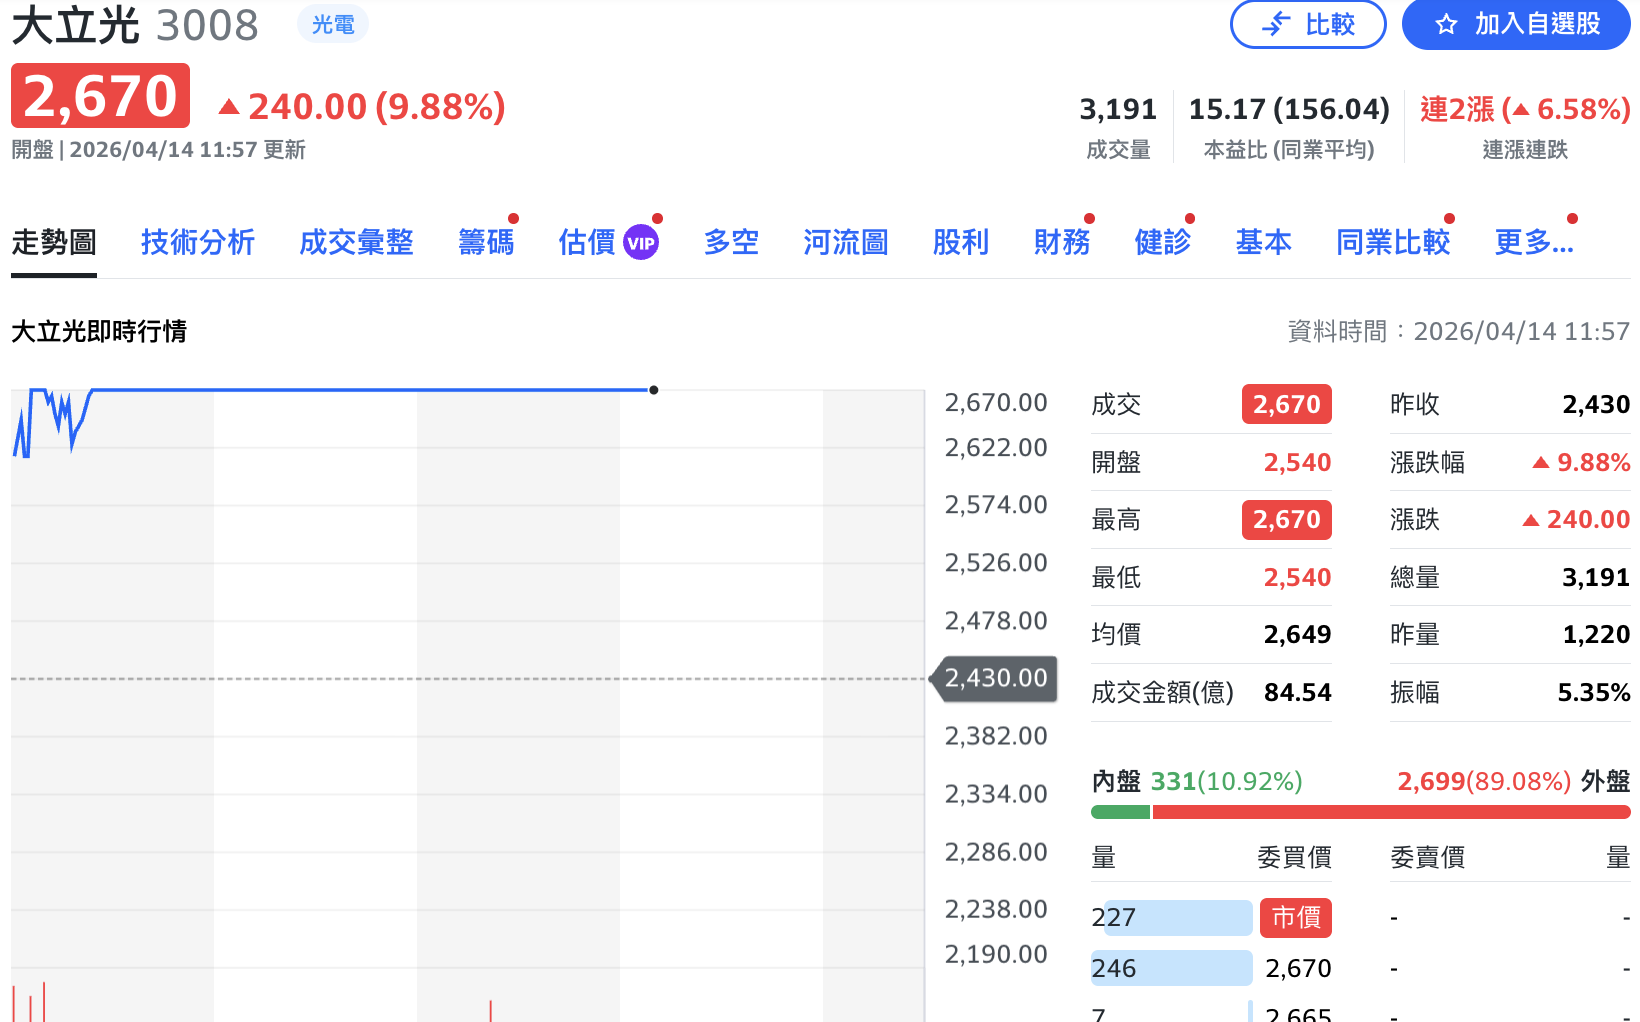This screenshot has width=1640, height=1022.
Task: Click the 比較 button
Action: [x=1308, y=24]
